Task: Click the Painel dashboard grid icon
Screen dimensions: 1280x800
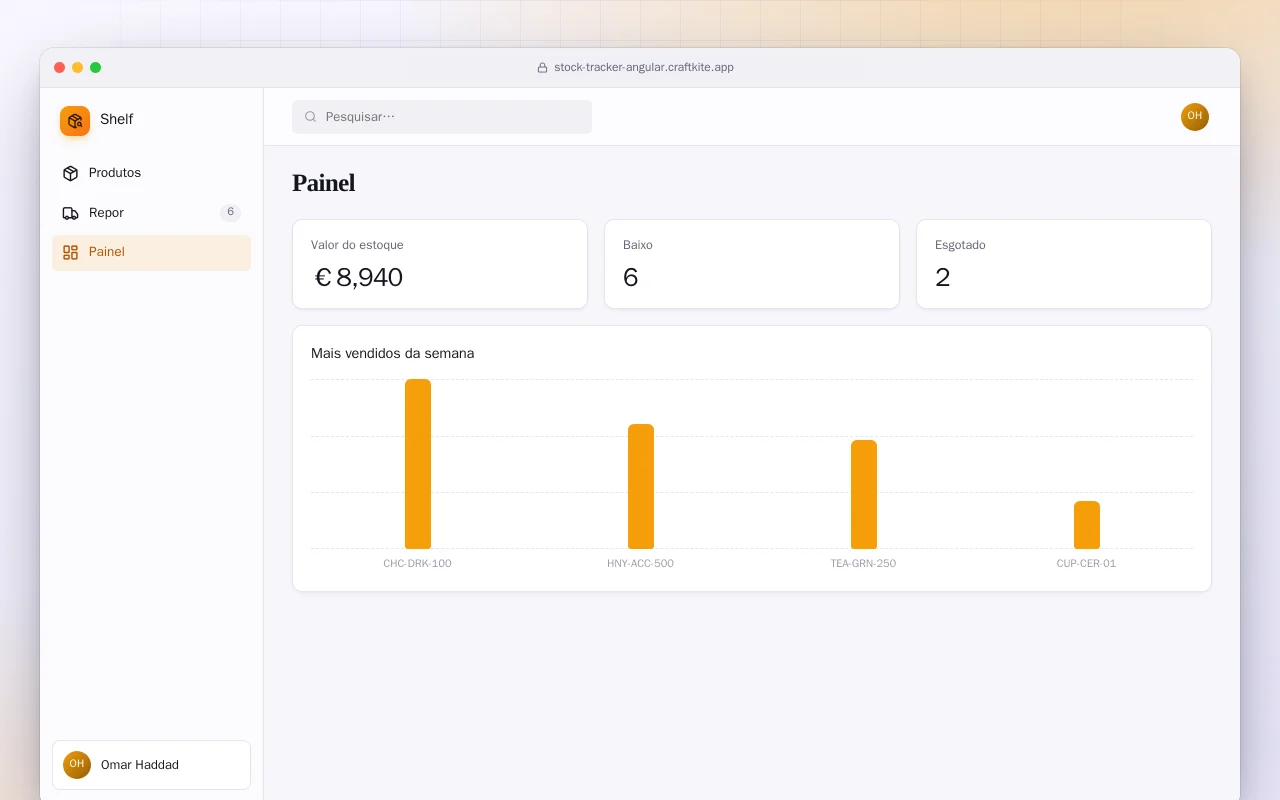Action: (x=70, y=252)
